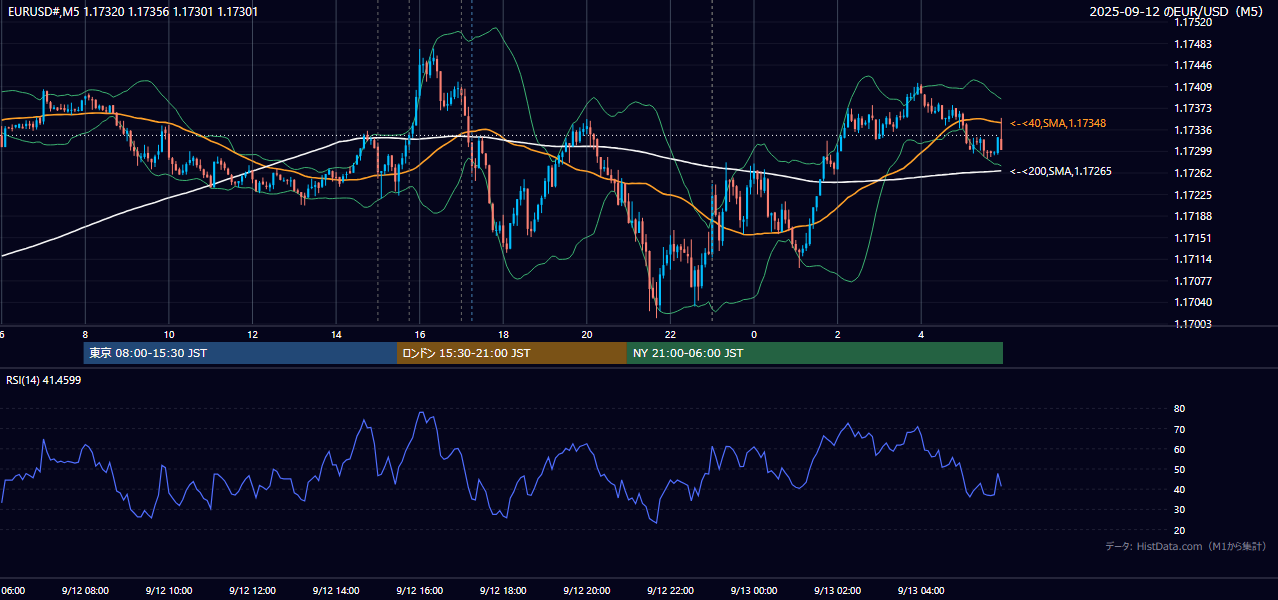Screen dimensions: 1278x600
Task: Click the RSI axis level 60
Action: tap(1179, 449)
